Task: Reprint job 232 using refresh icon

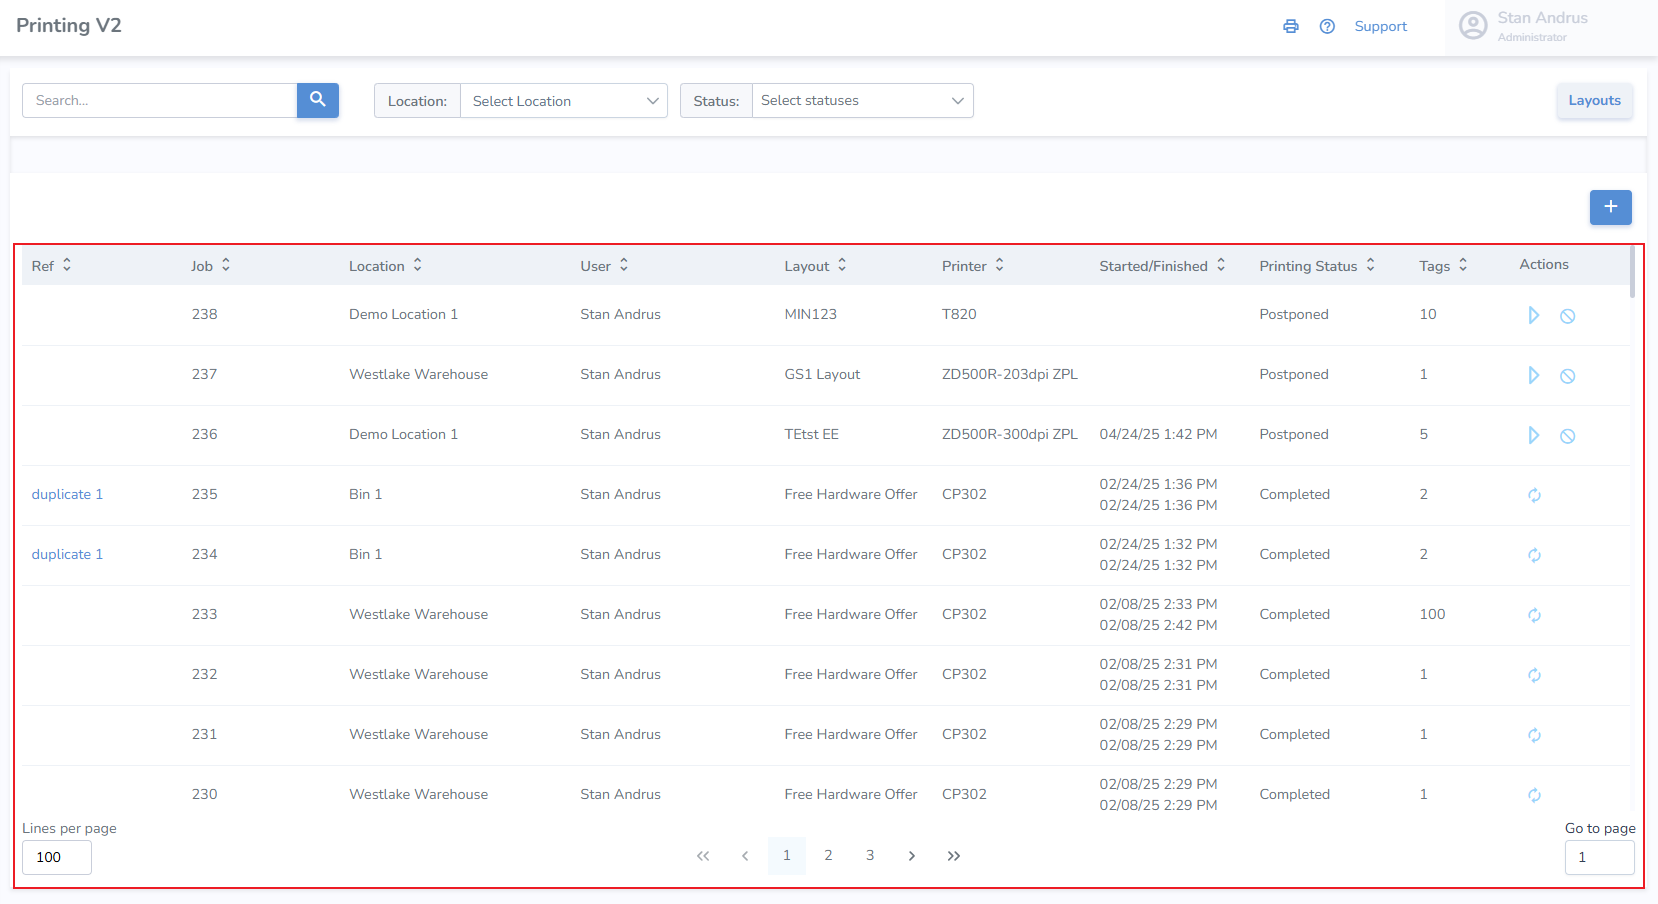Action: tap(1534, 675)
